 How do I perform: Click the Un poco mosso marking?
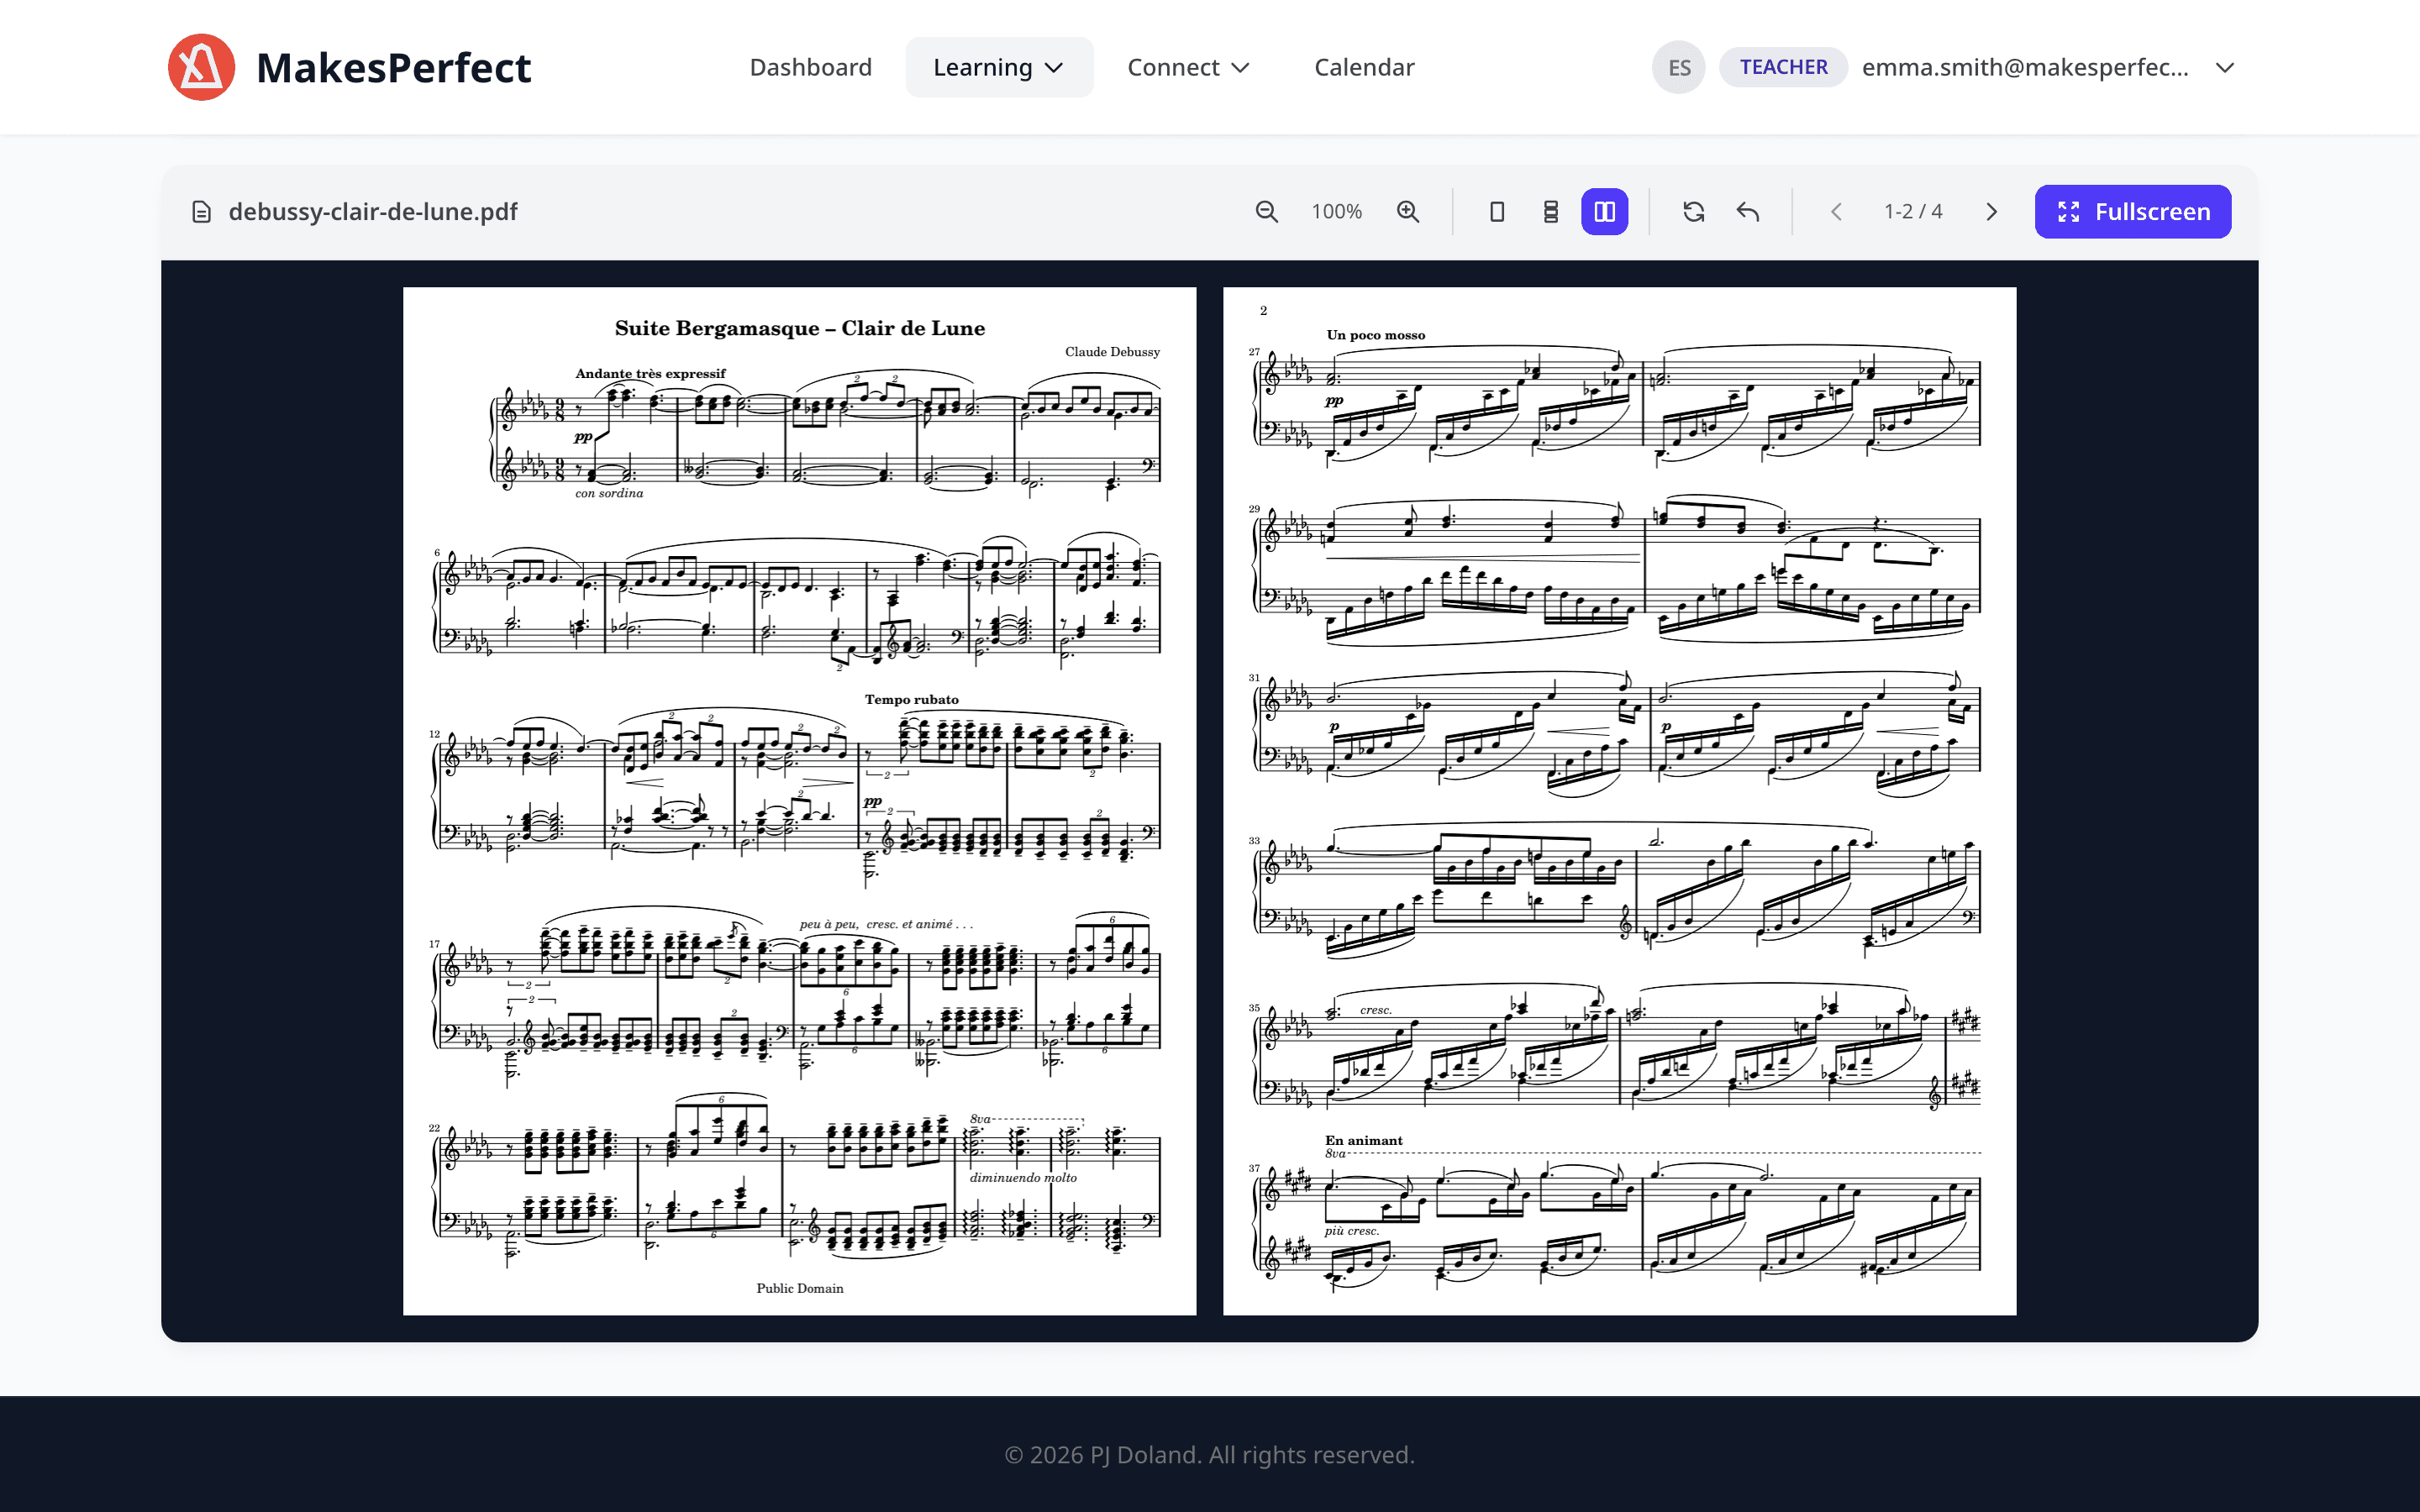[x=1375, y=335]
